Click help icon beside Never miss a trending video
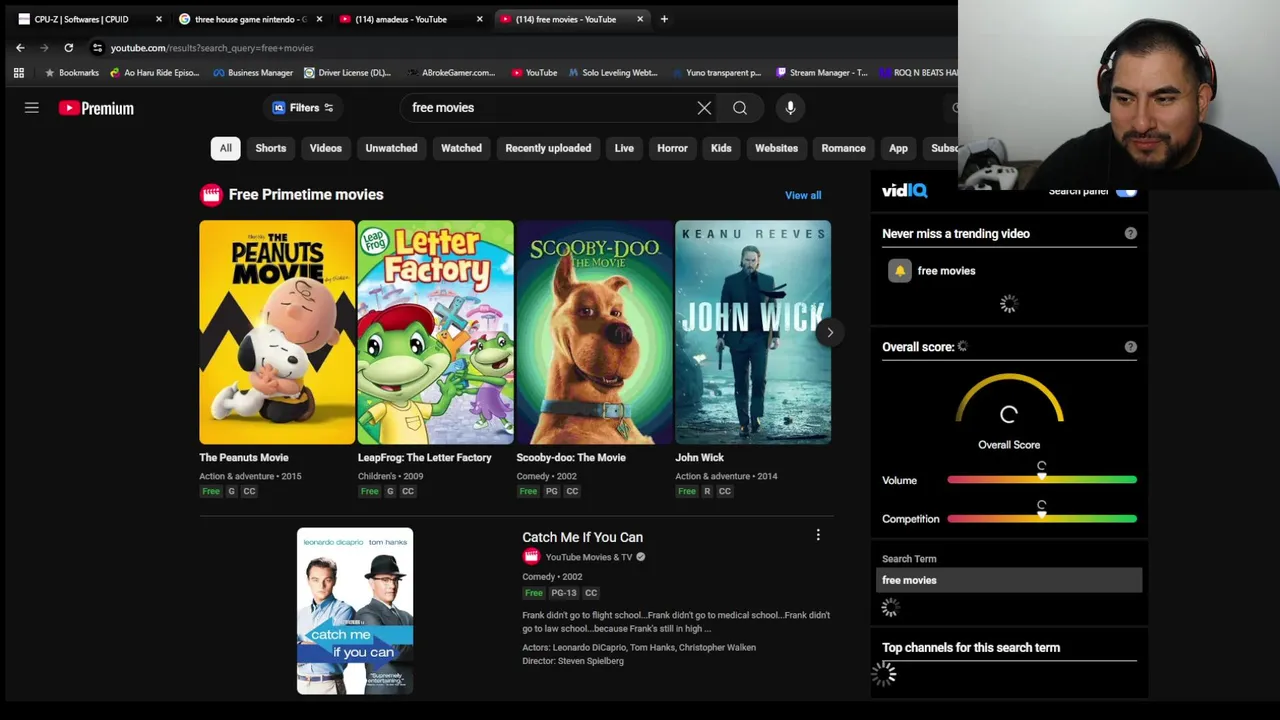The height and width of the screenshot is (720, 1280). (1131, 233)
